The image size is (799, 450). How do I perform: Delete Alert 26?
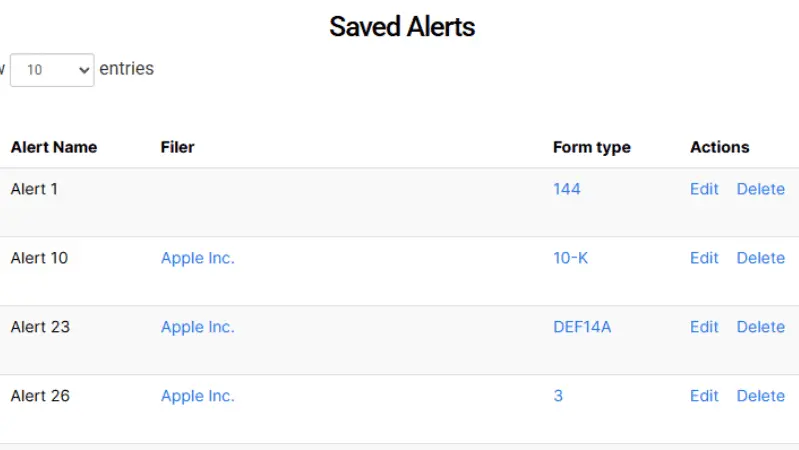pyautogui.click(x=760, y=396)
